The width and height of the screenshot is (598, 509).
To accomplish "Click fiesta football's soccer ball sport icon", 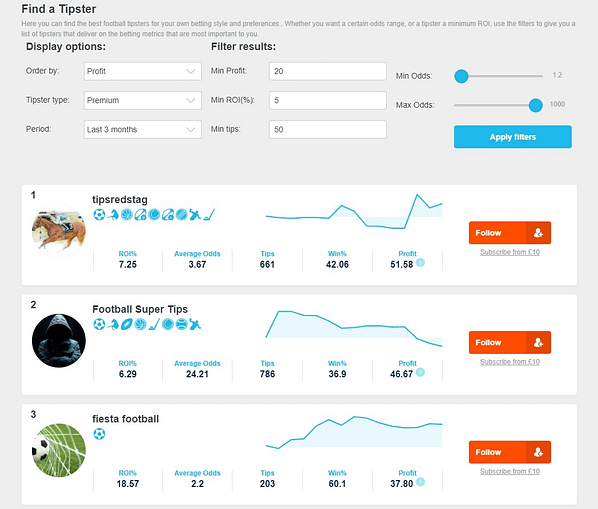I will click(x=99, y=434).
